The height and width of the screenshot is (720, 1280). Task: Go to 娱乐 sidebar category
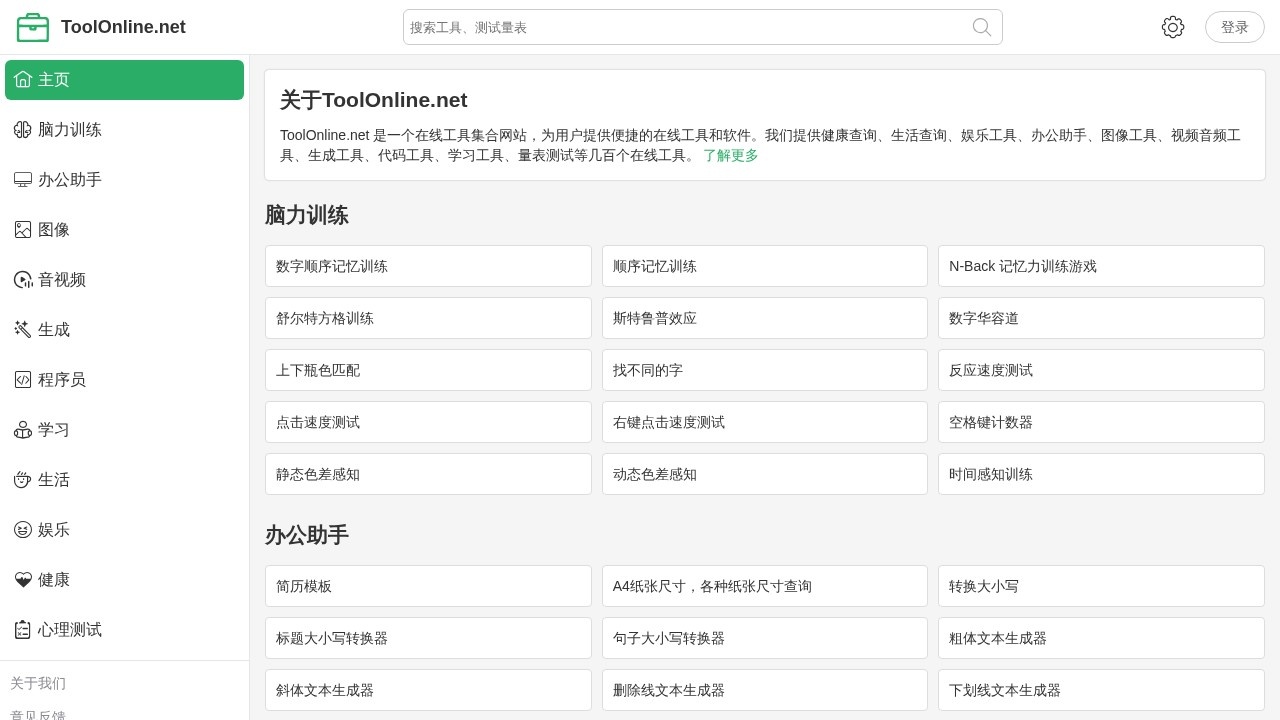click(x=54, y=530)
